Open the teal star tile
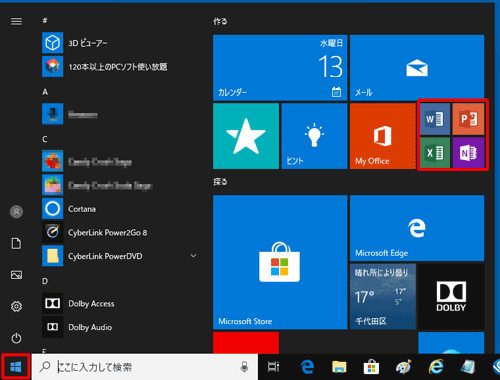Image resolution: width=500 pixels, height=380 pixels. (246, 136)
